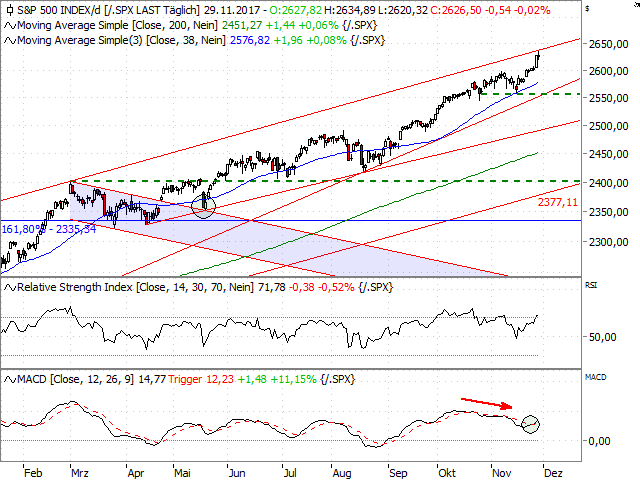
Task: Click the MACD axis caption at right
Action: pyautogui.click(x=596, y=377)
